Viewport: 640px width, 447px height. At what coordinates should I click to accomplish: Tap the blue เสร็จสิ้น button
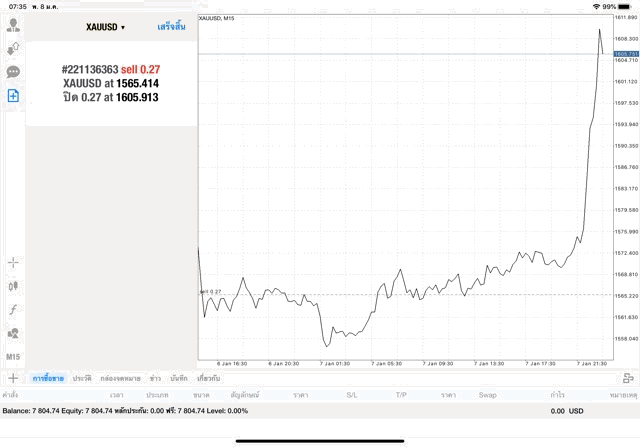171,27
